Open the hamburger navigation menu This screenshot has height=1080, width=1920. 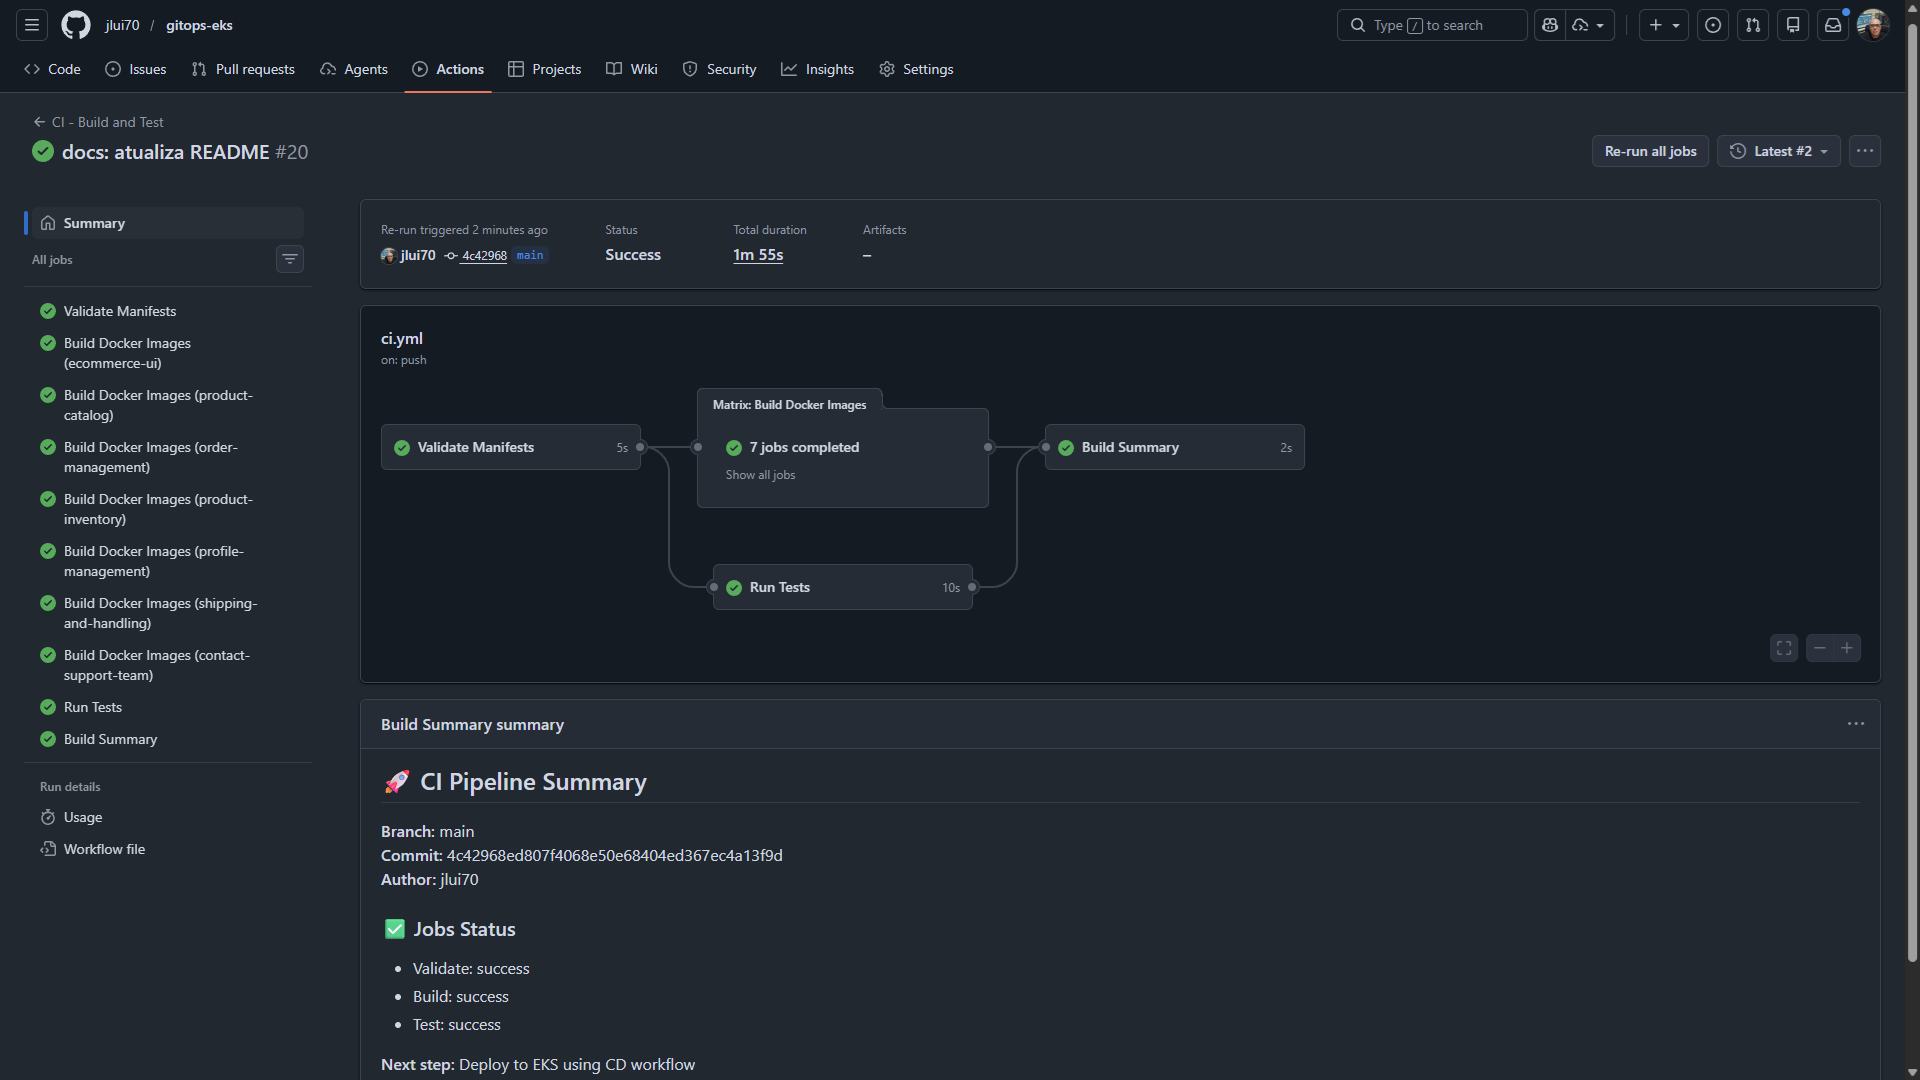32,25
